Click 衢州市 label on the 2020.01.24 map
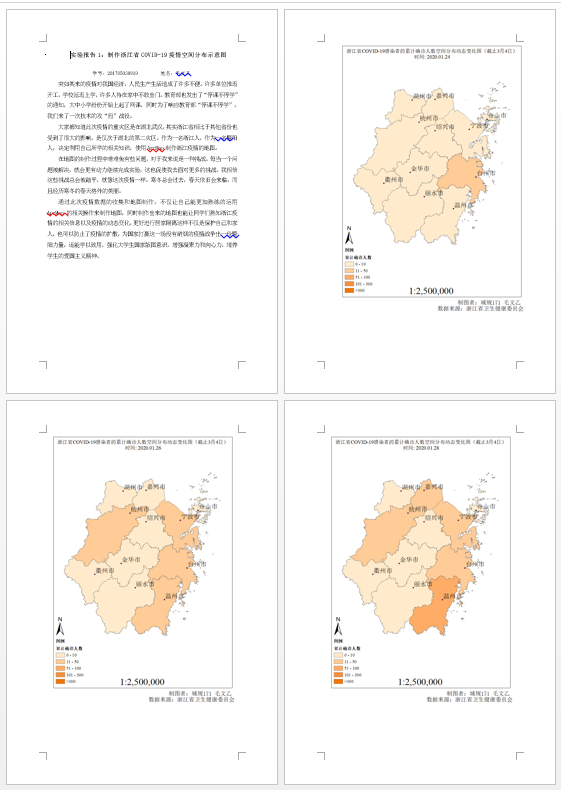561x790 pixels. [394, 179]
